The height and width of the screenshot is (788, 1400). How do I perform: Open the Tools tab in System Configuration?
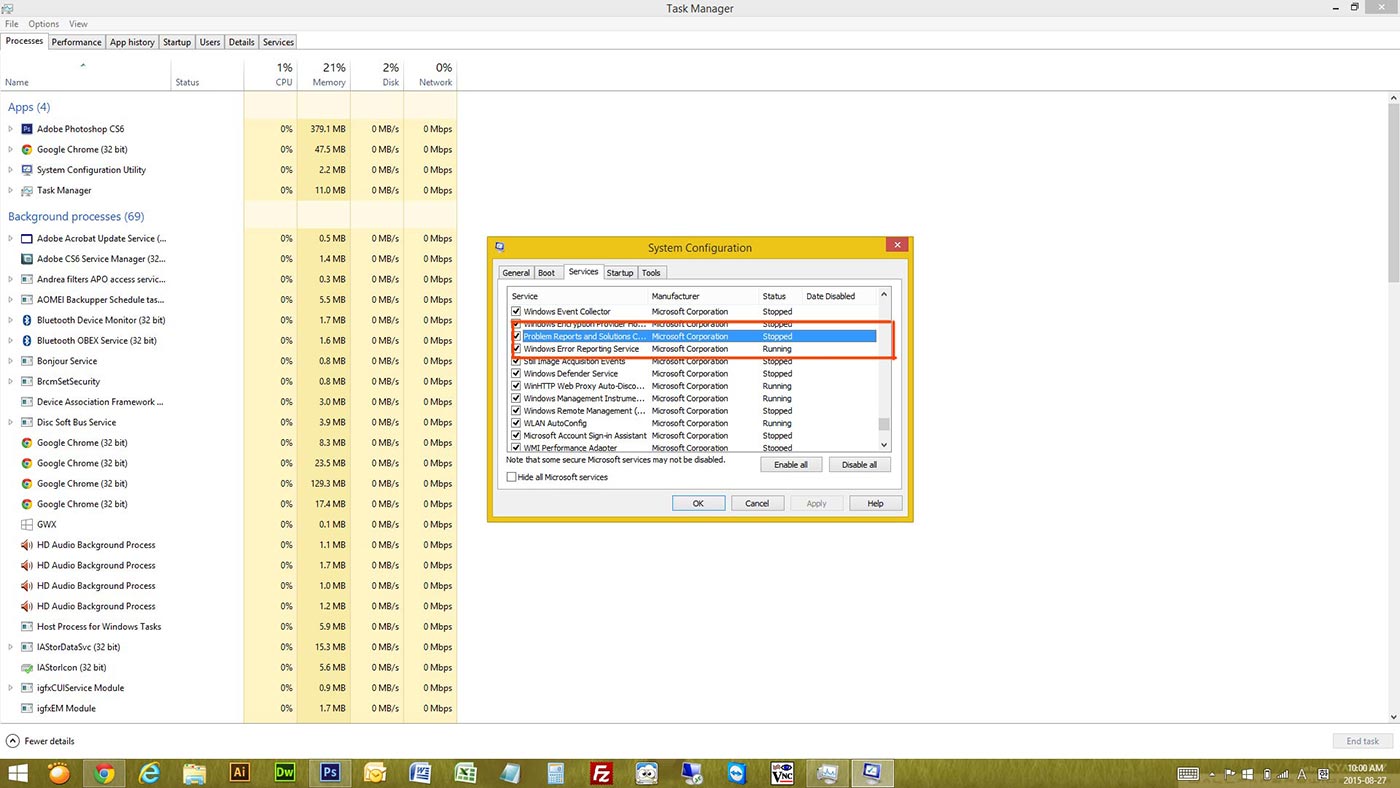click(x=651, y=273)
